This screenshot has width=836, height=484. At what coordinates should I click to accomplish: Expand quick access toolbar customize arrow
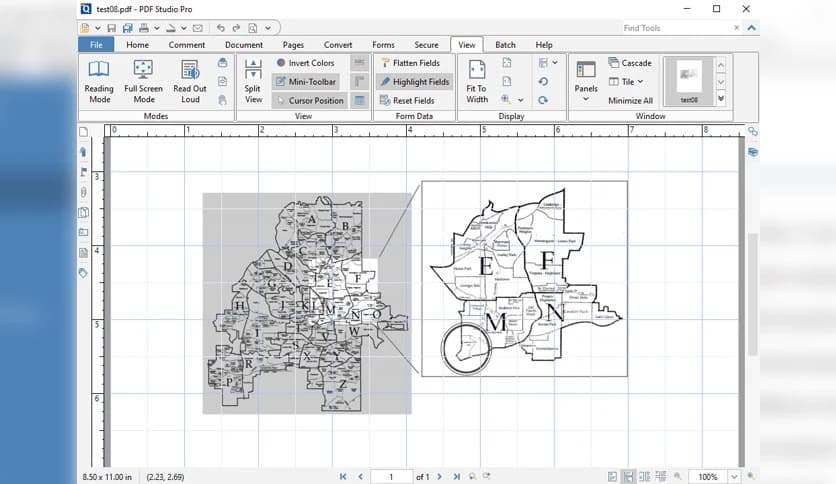[x=268, y=28]
